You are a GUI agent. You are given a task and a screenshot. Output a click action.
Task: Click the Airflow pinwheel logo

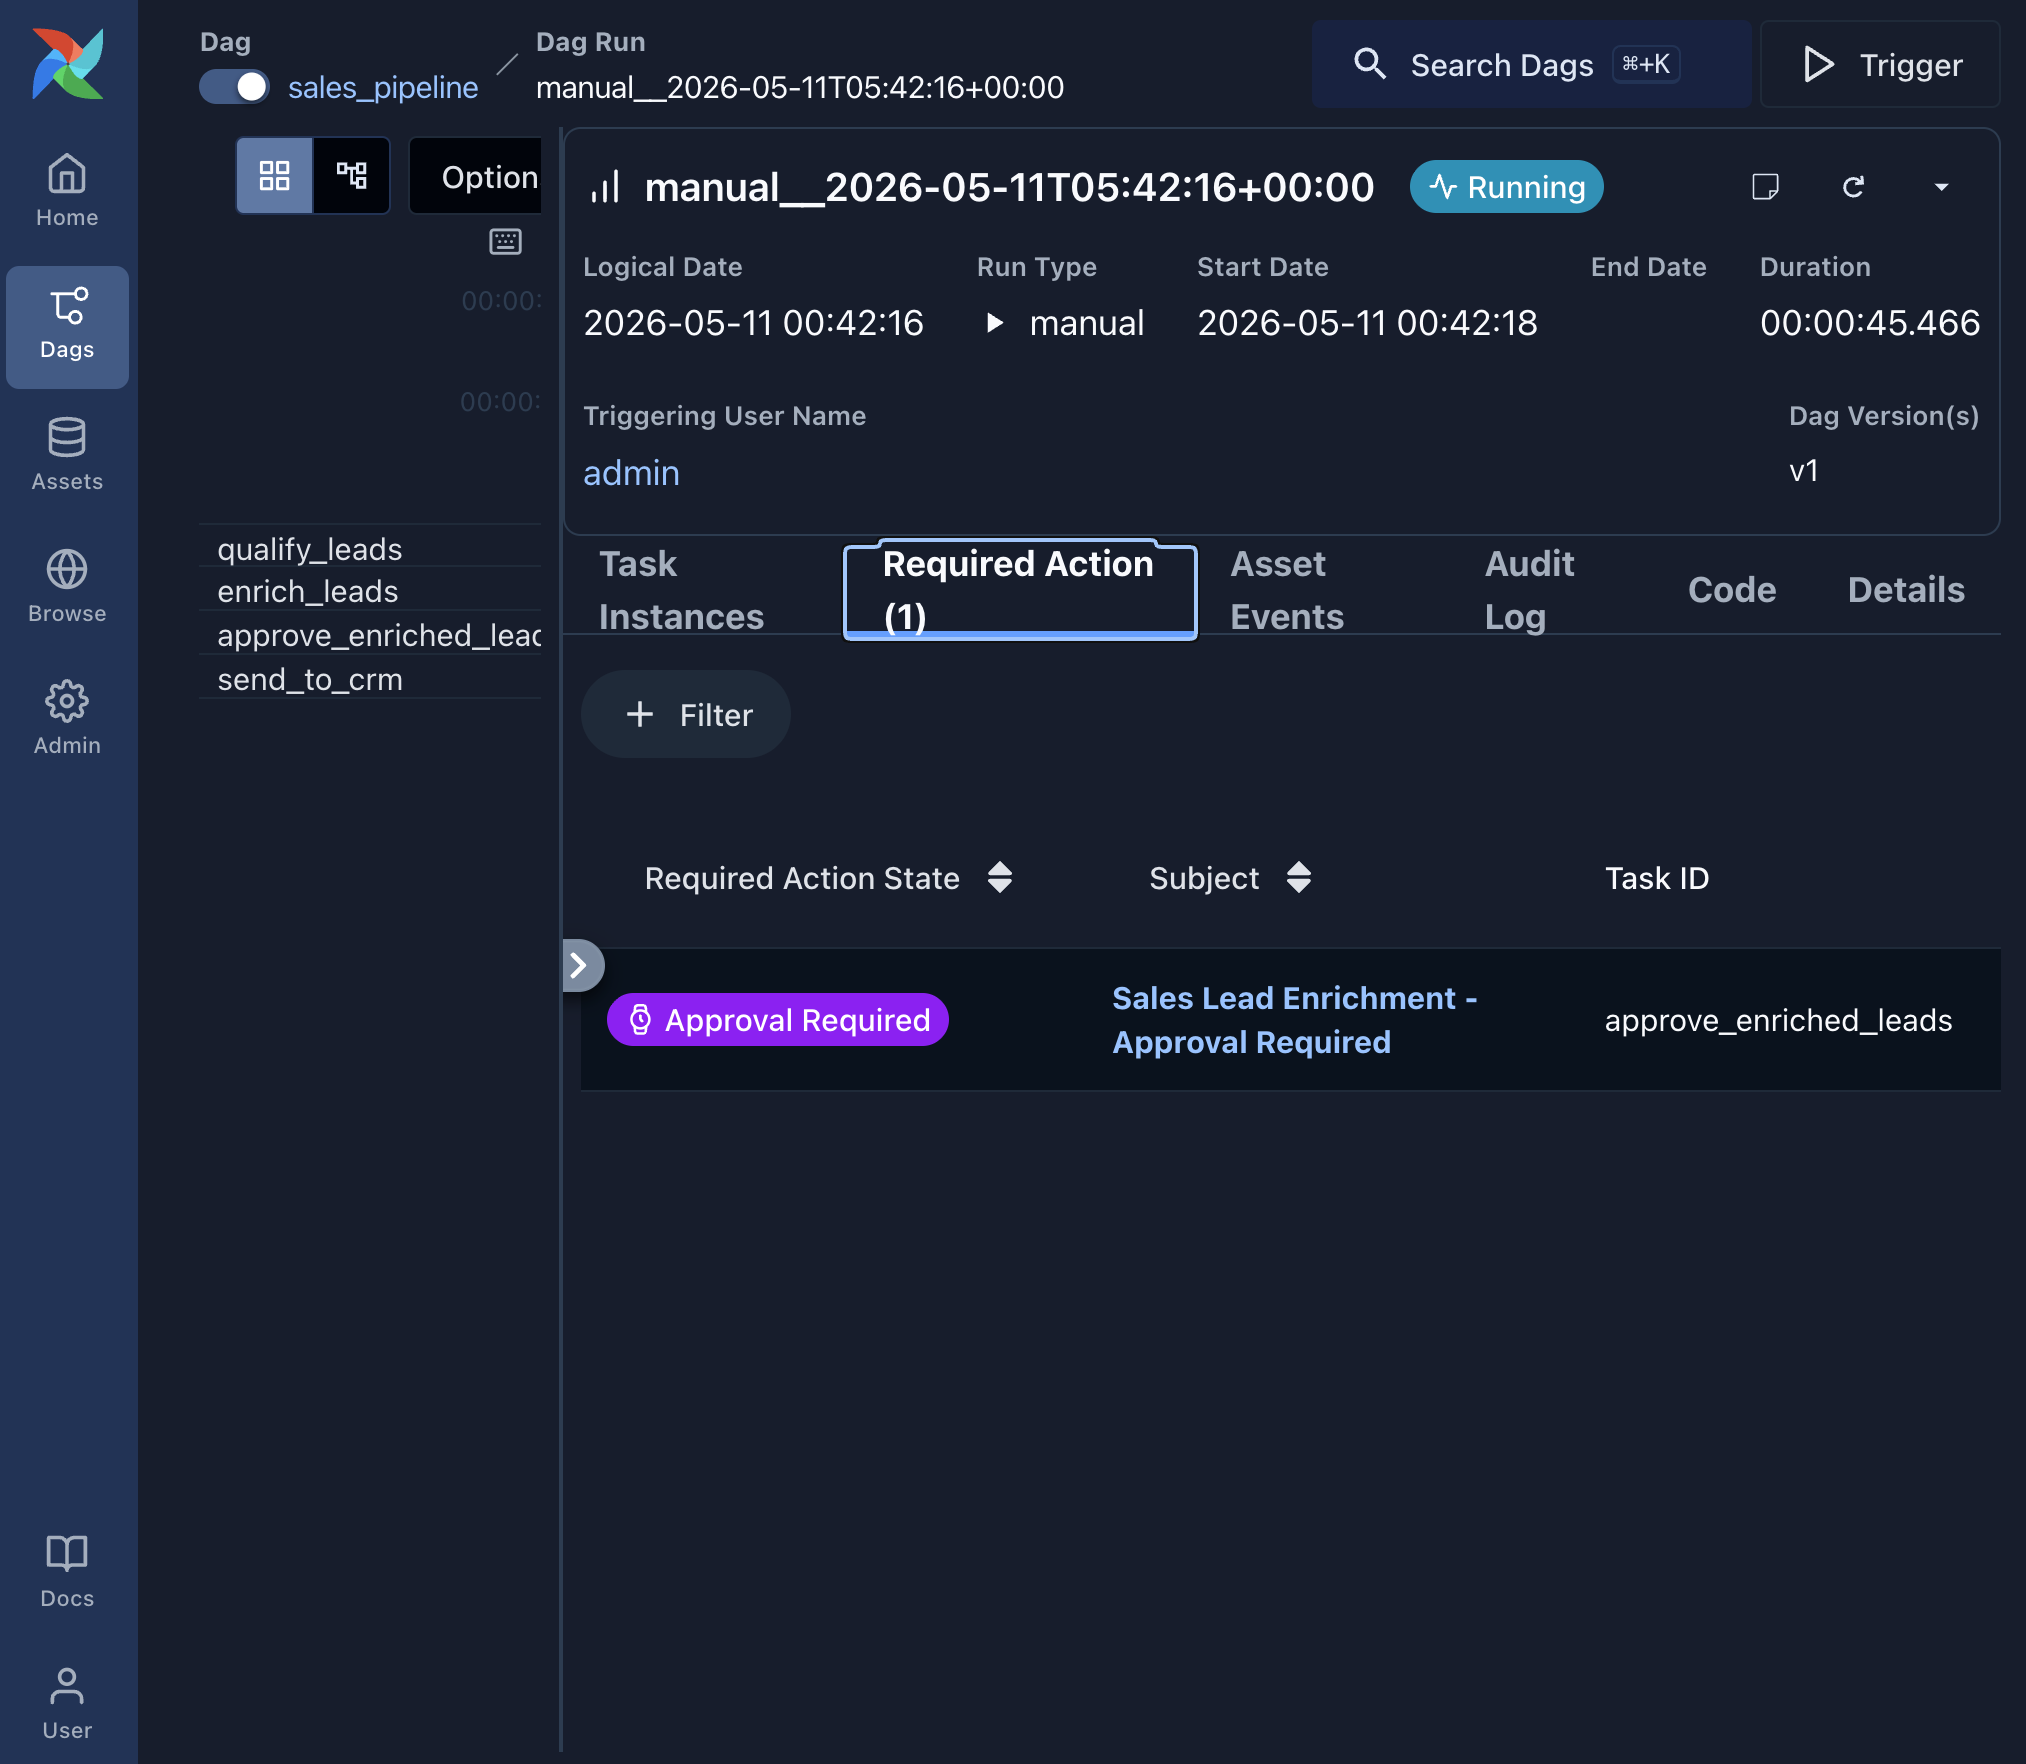click(x=68, y=64)
